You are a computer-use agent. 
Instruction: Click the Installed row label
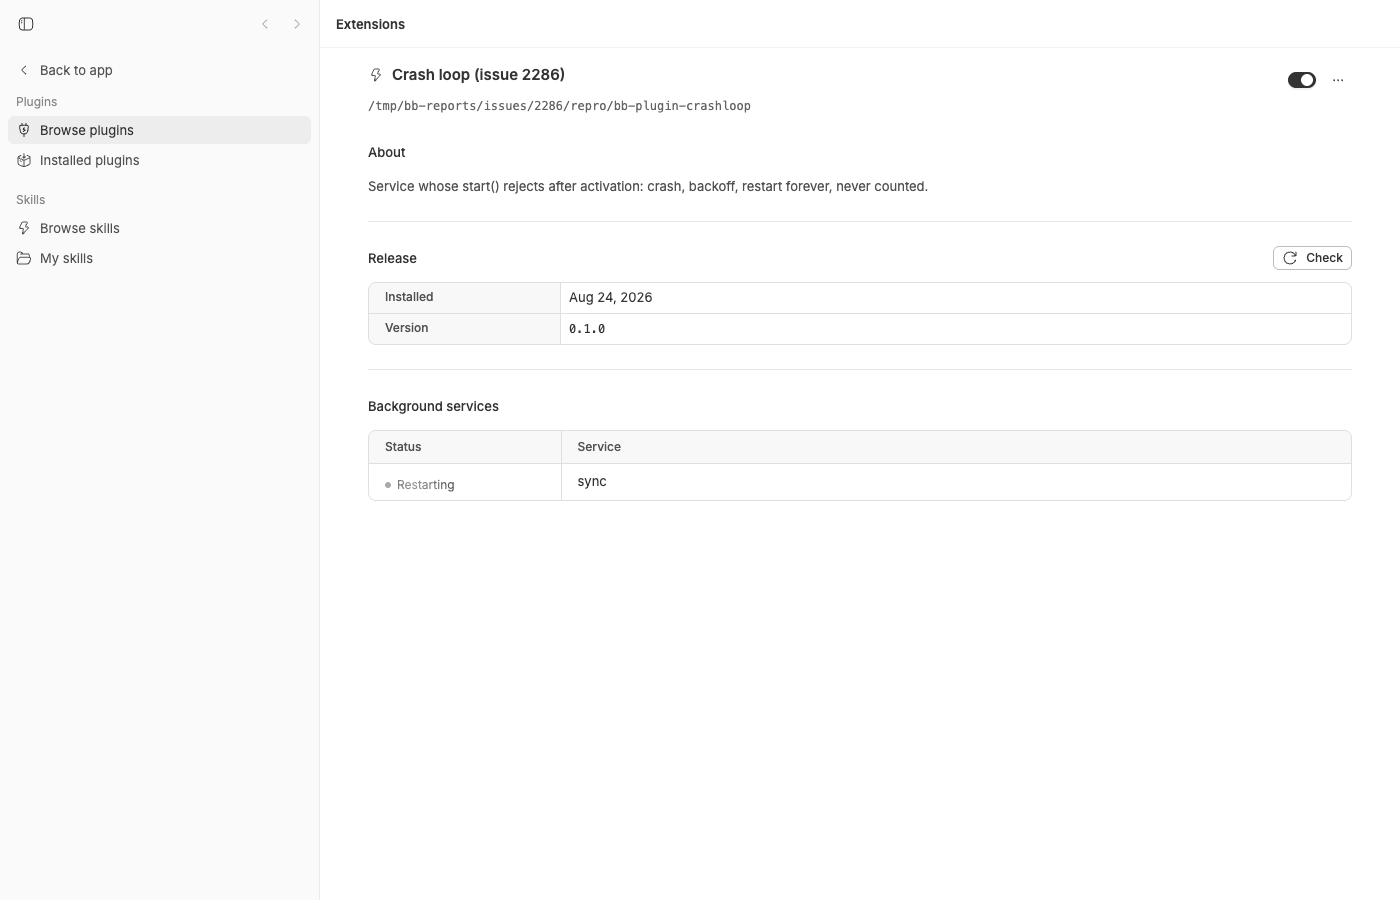click(409, 297)
